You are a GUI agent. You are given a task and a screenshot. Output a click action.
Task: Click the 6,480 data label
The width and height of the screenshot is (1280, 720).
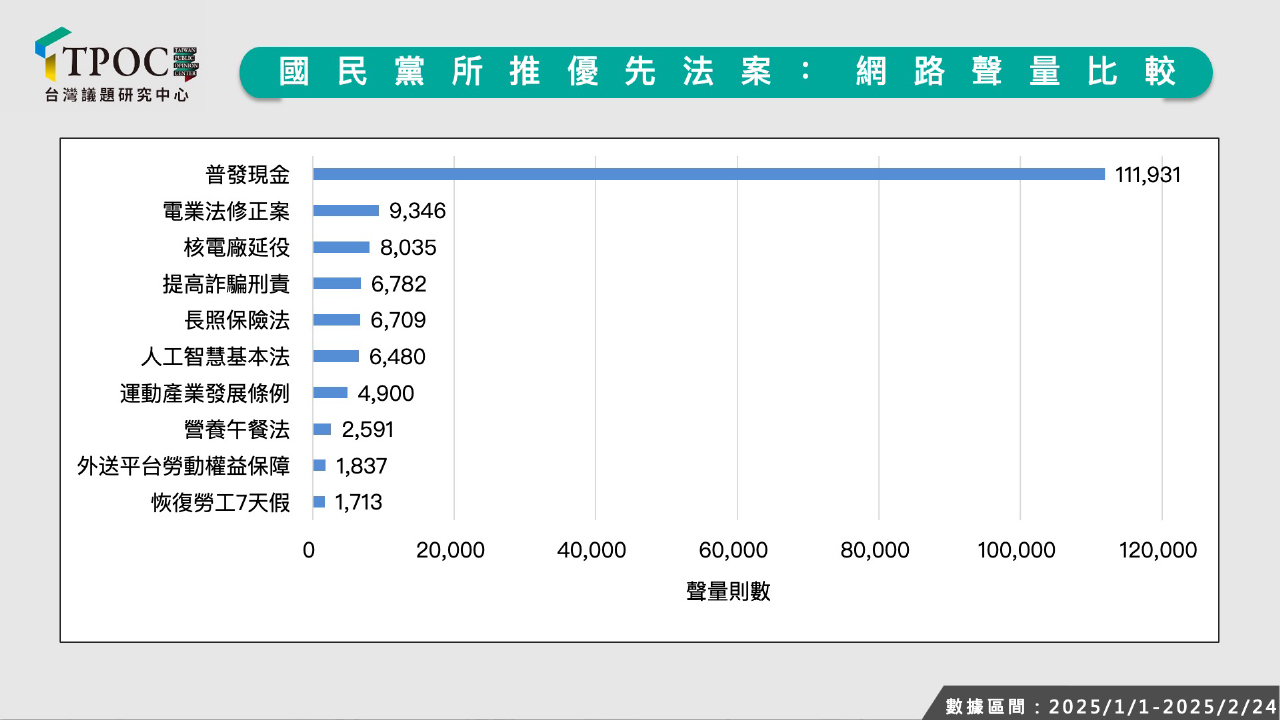click(398, 357)
